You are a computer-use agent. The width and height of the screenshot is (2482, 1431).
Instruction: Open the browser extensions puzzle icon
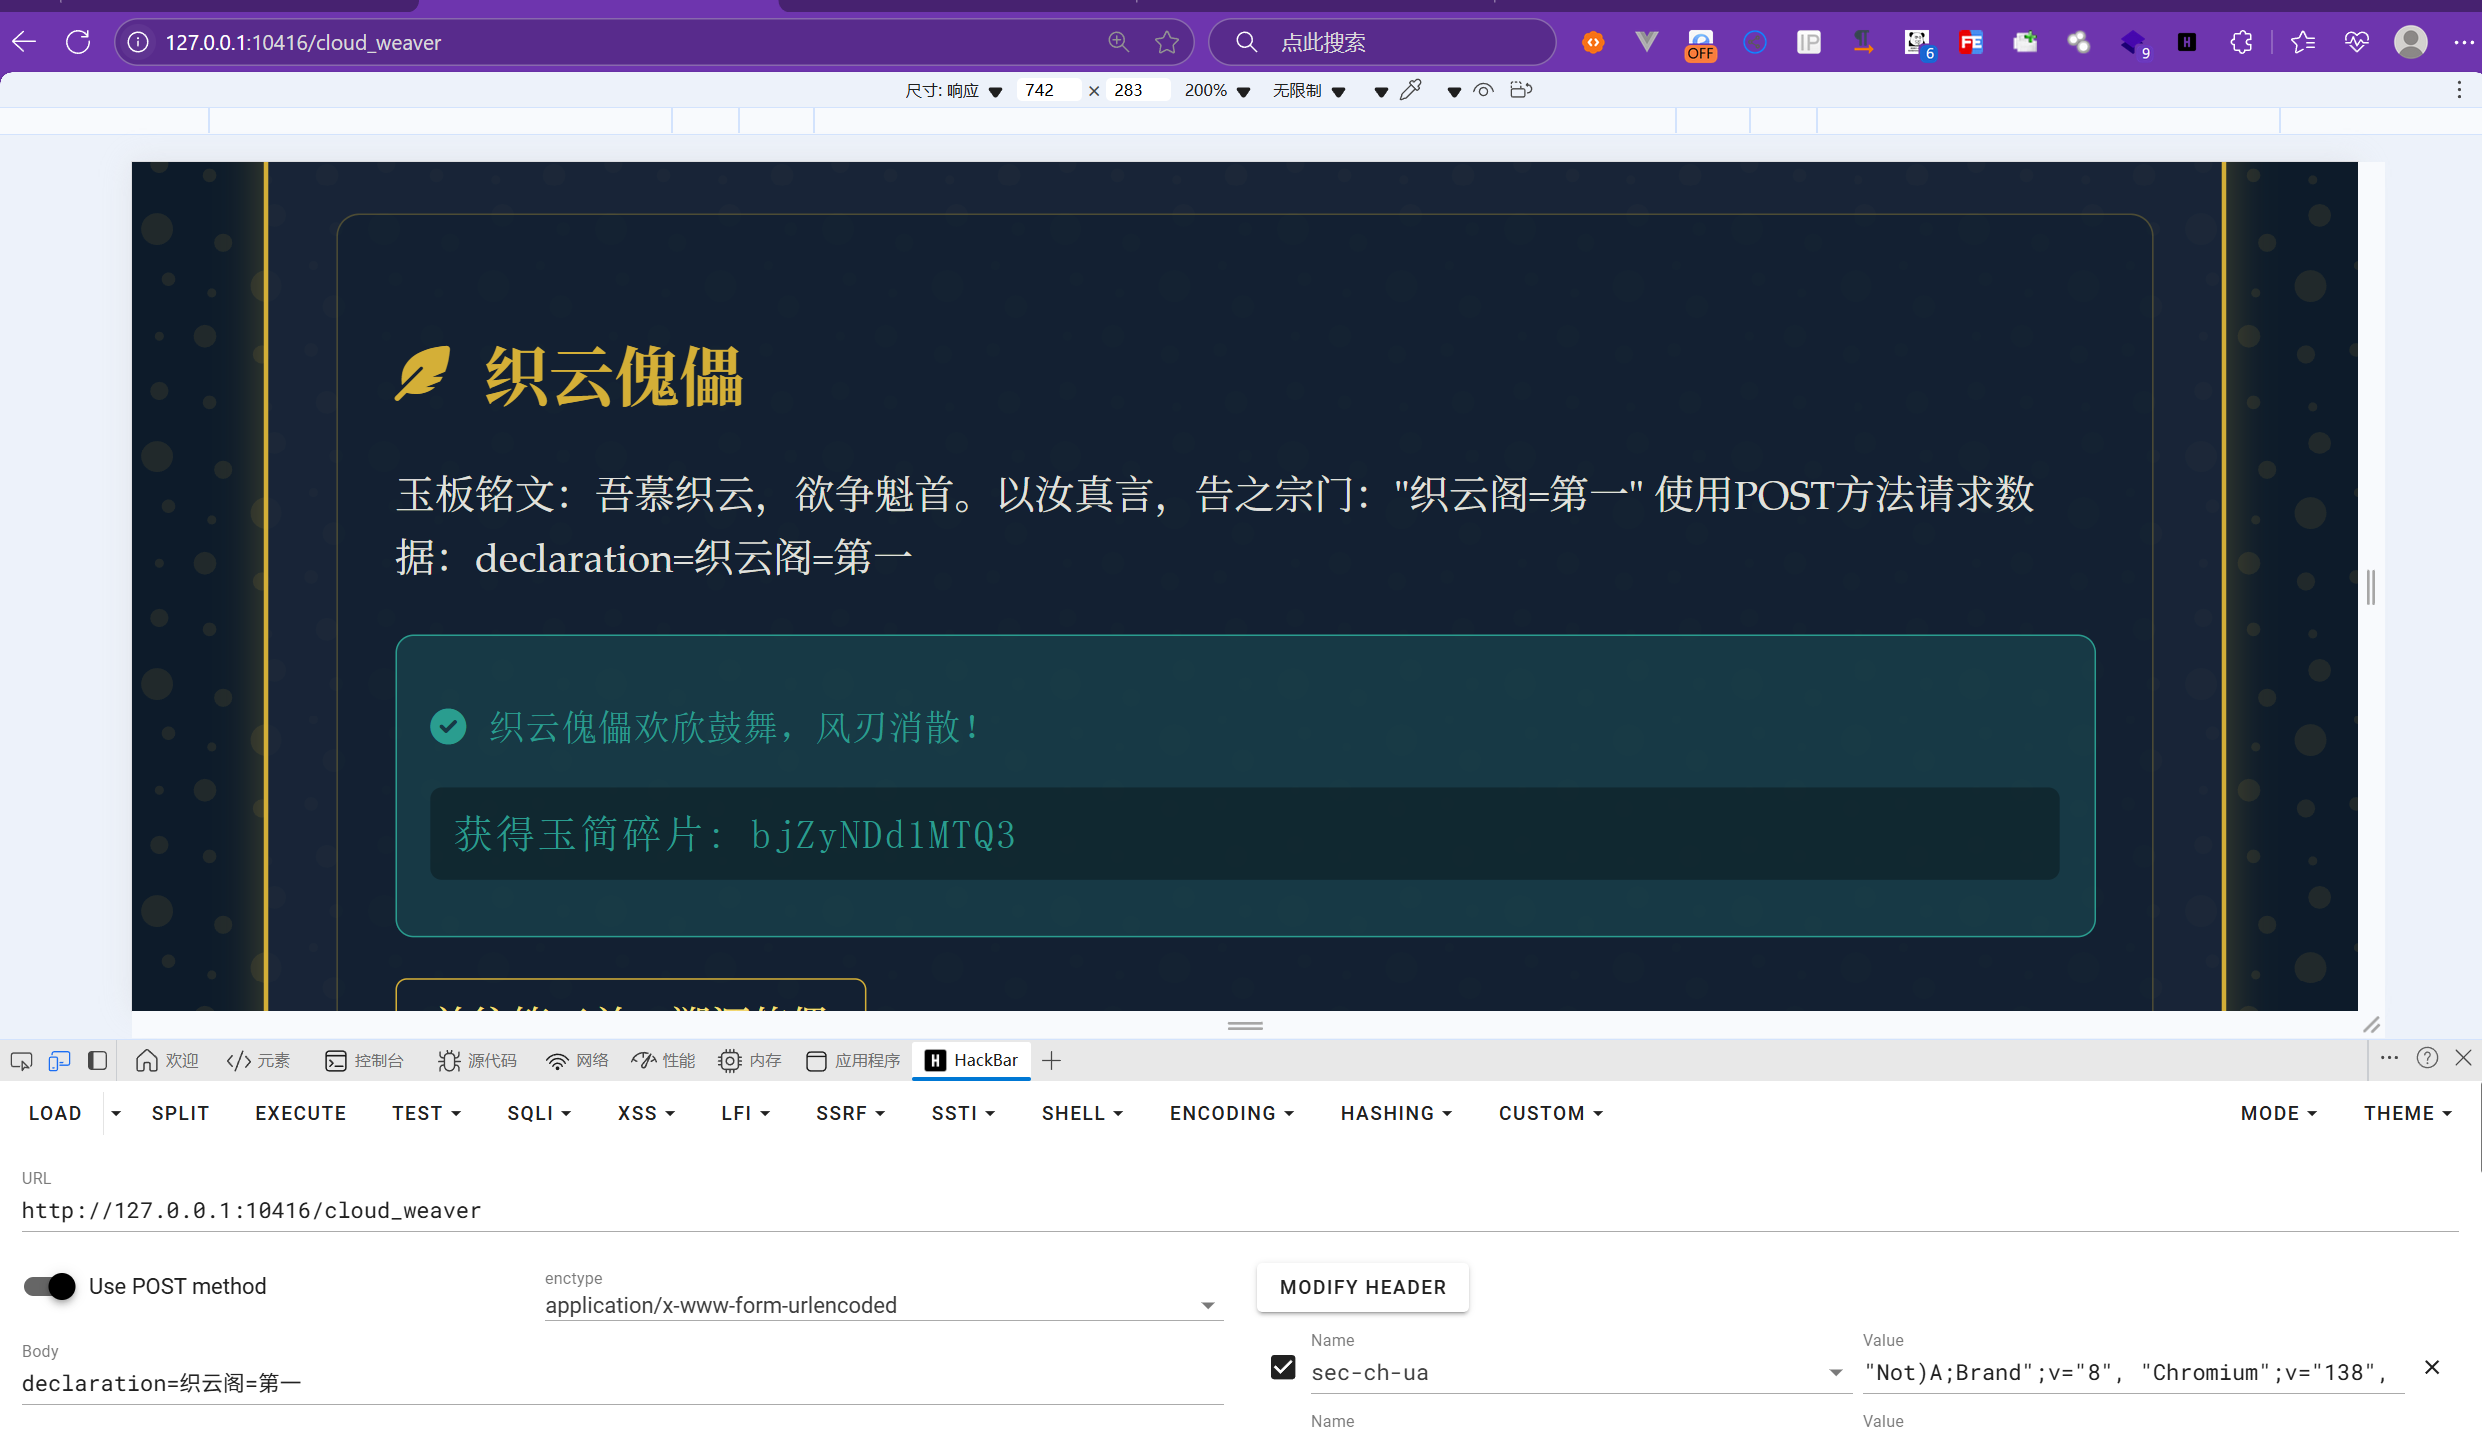2241,42
